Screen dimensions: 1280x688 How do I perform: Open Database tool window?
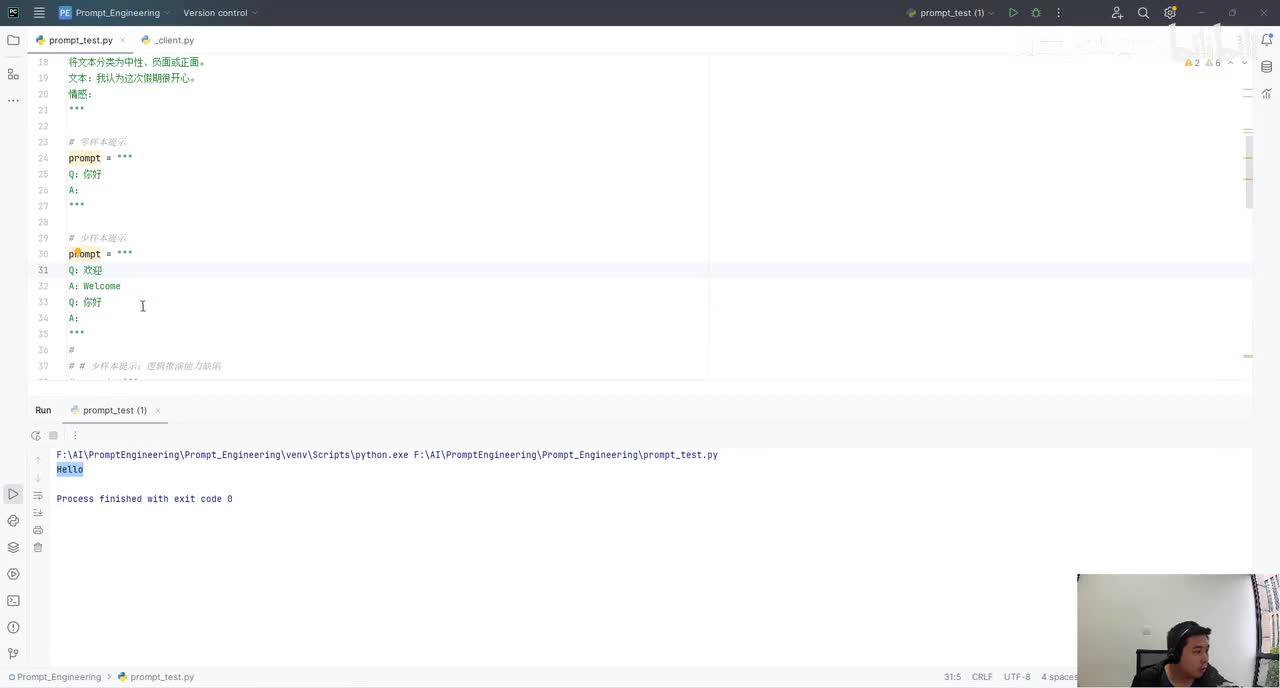coord(1267,67)
